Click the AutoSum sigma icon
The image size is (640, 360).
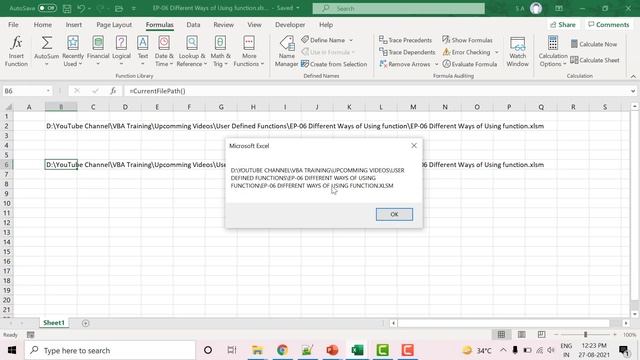coord(47,43)
